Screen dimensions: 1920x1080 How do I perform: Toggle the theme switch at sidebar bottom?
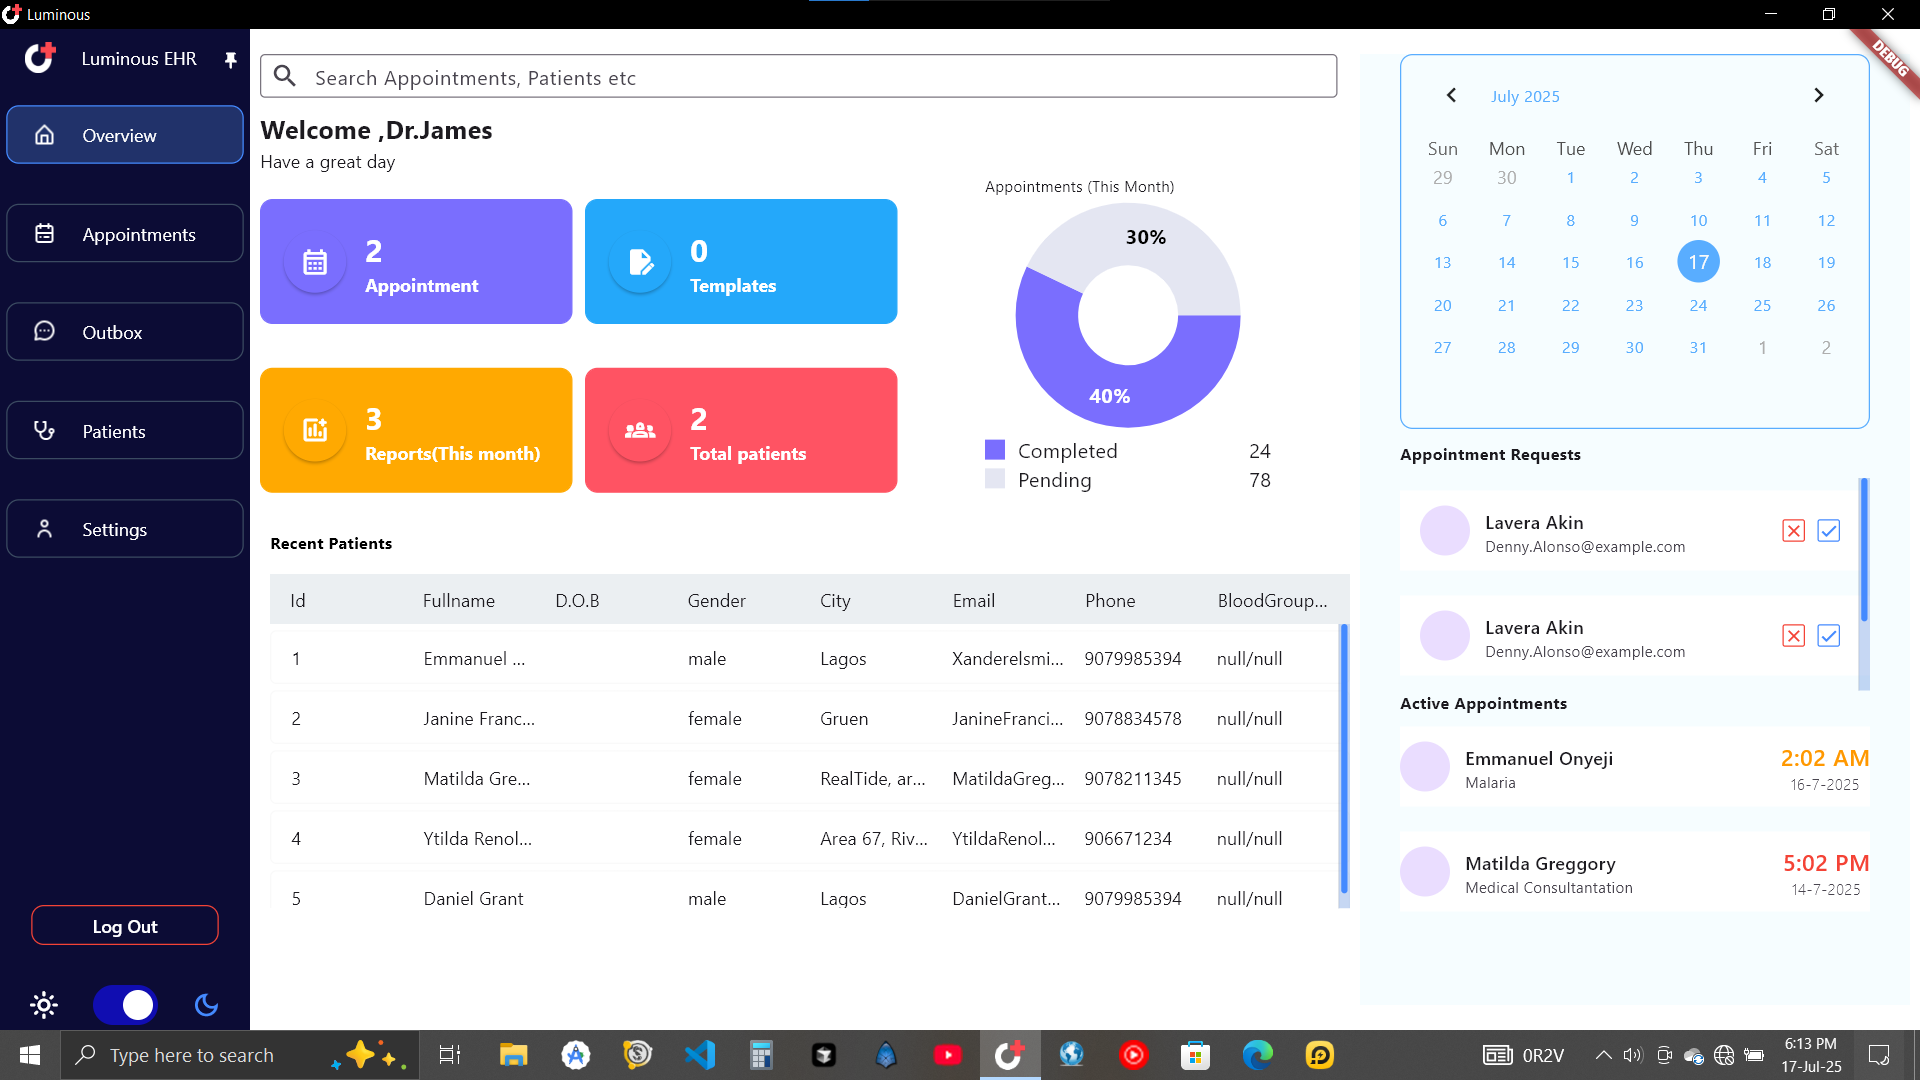pyautogui.click(x=124, y=1005)
